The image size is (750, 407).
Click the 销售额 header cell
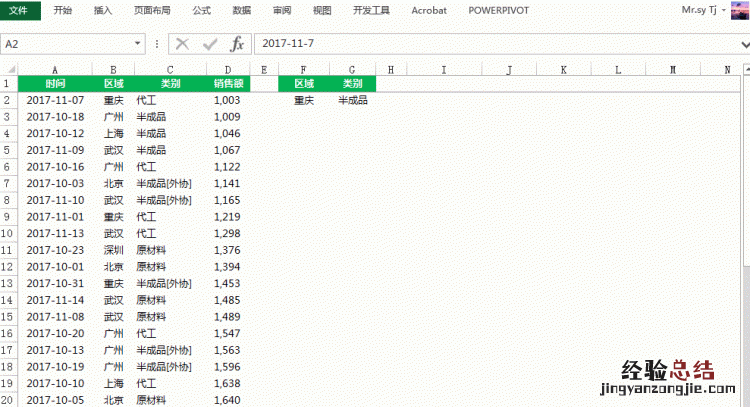click(x=227, y=84)
